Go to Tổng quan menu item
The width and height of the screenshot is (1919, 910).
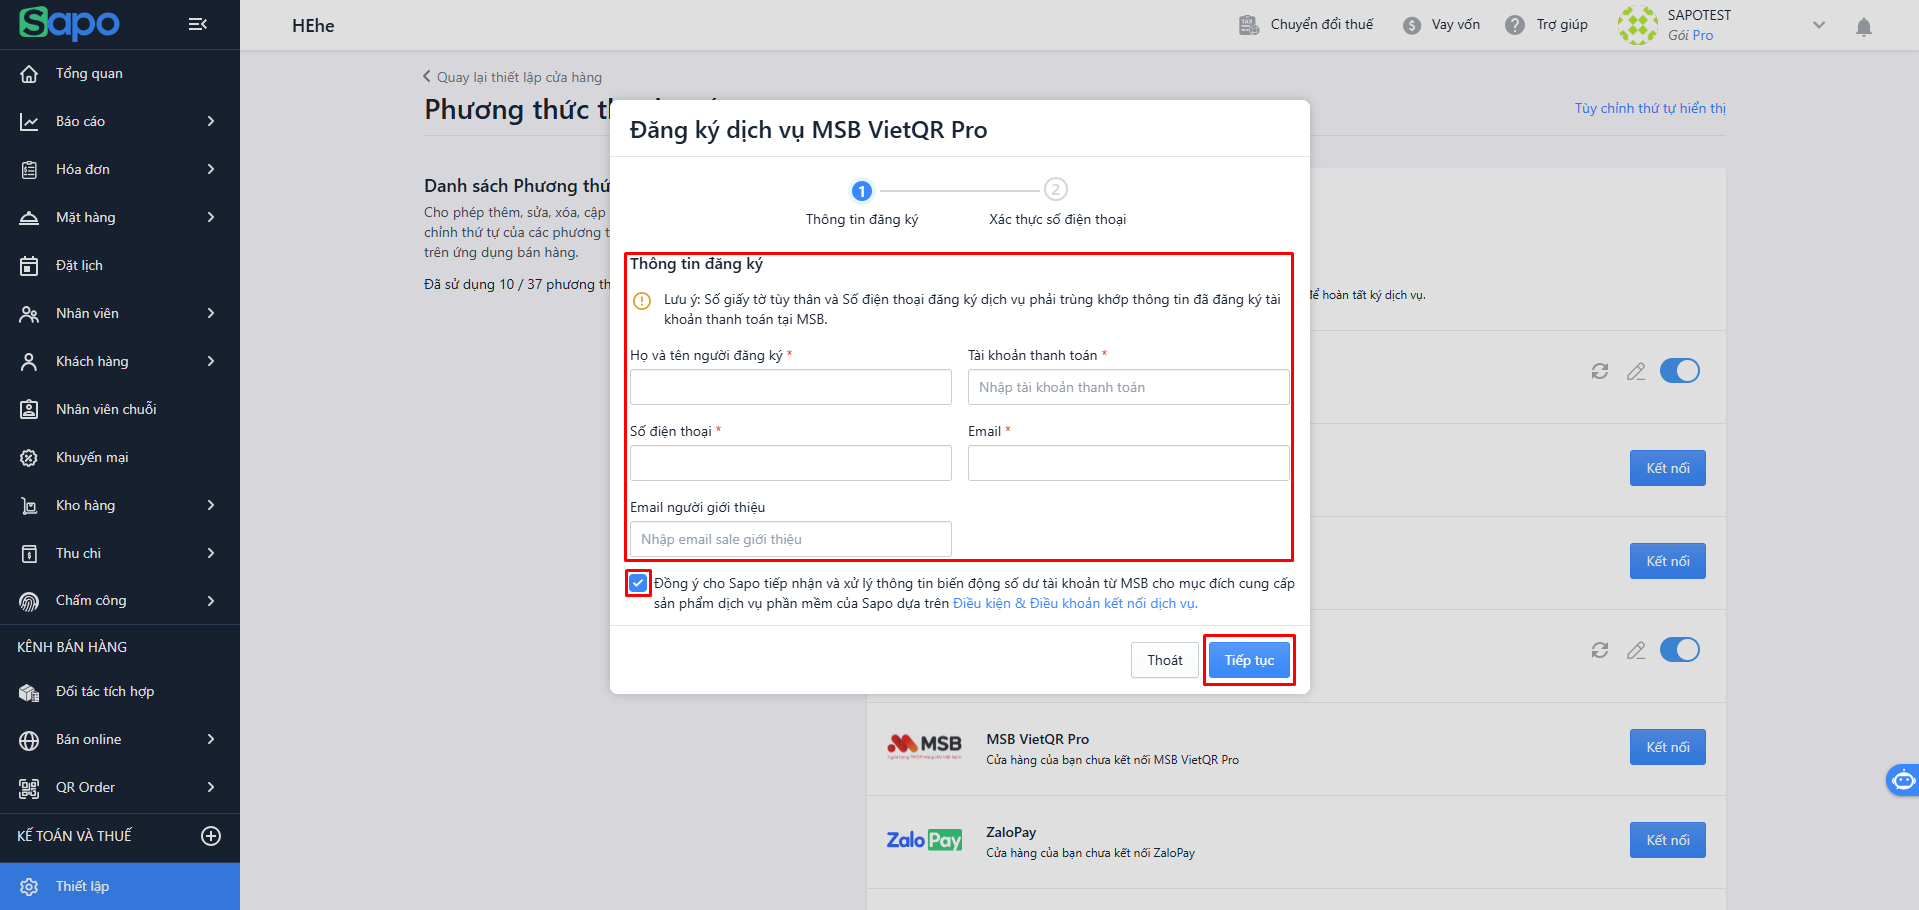120,73
